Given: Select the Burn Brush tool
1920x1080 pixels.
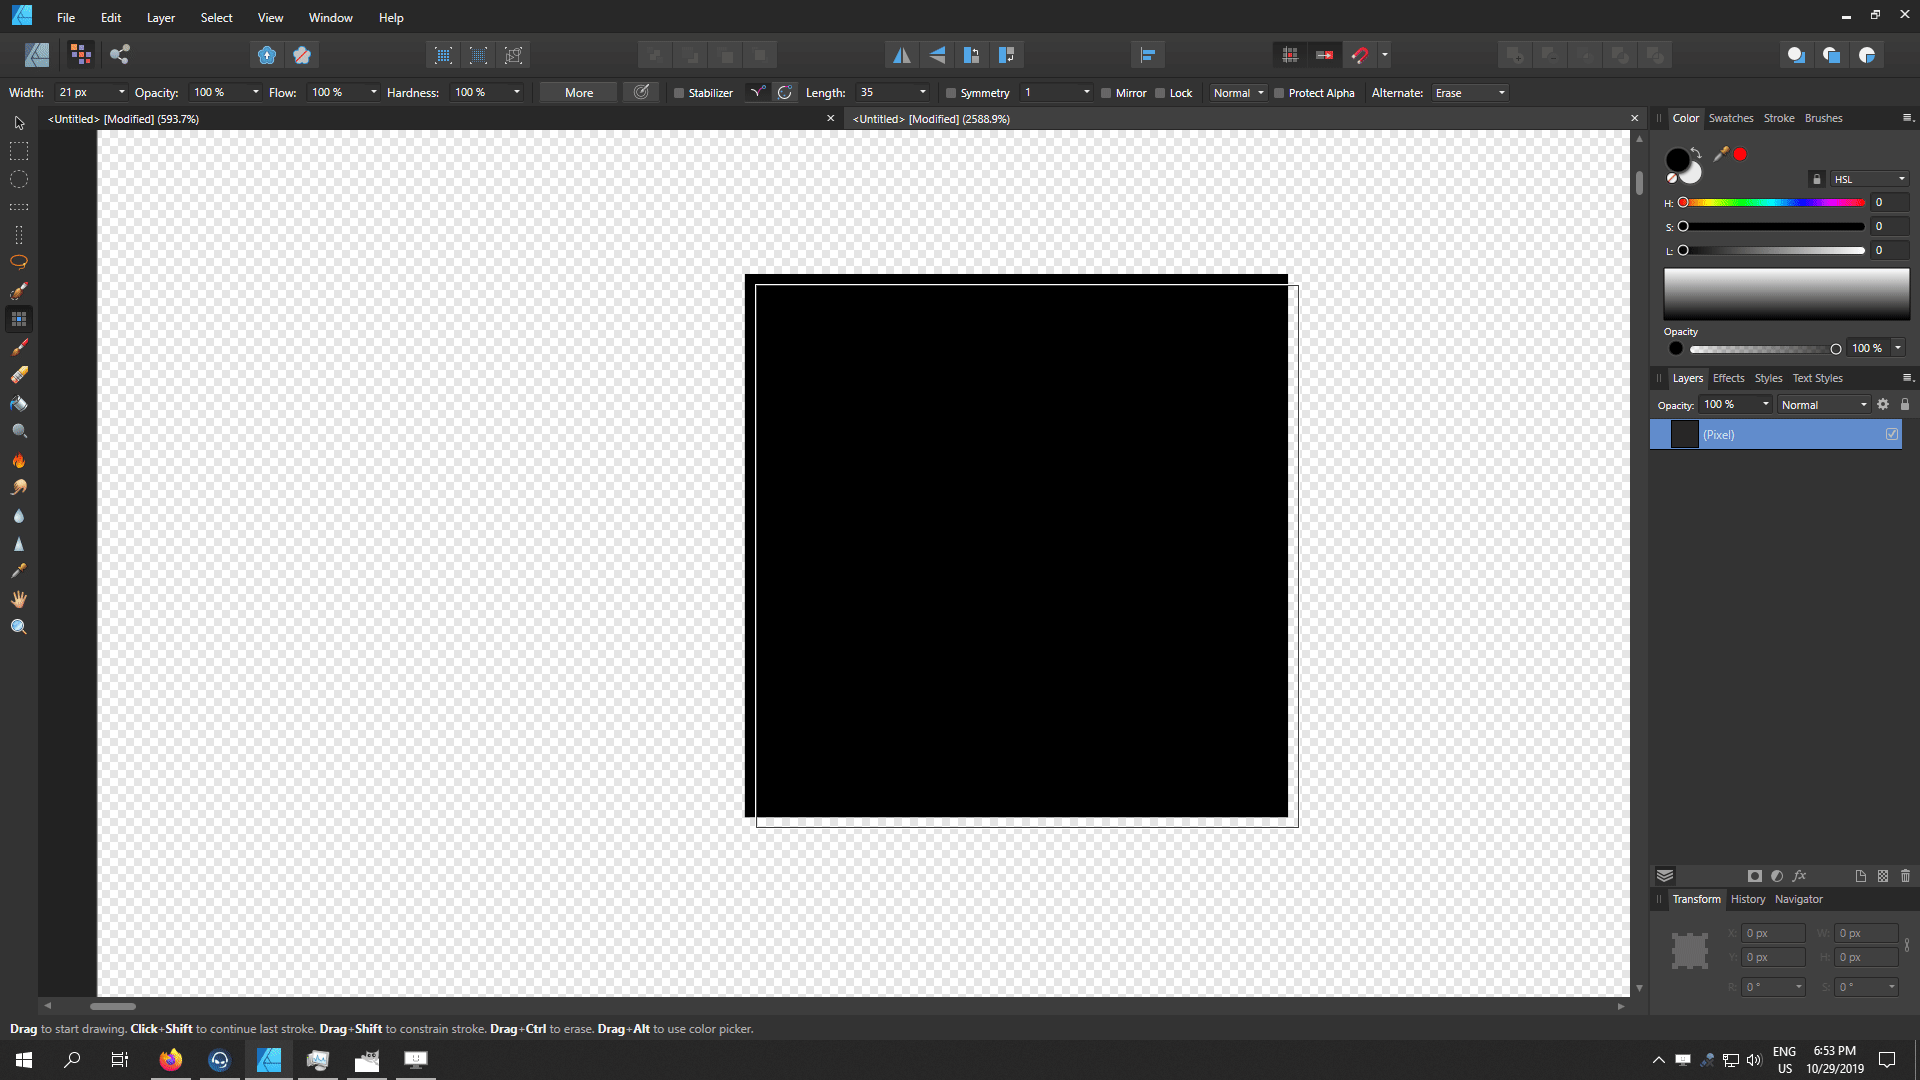Looking at the screenshot, I should click(x=18, y=460).
